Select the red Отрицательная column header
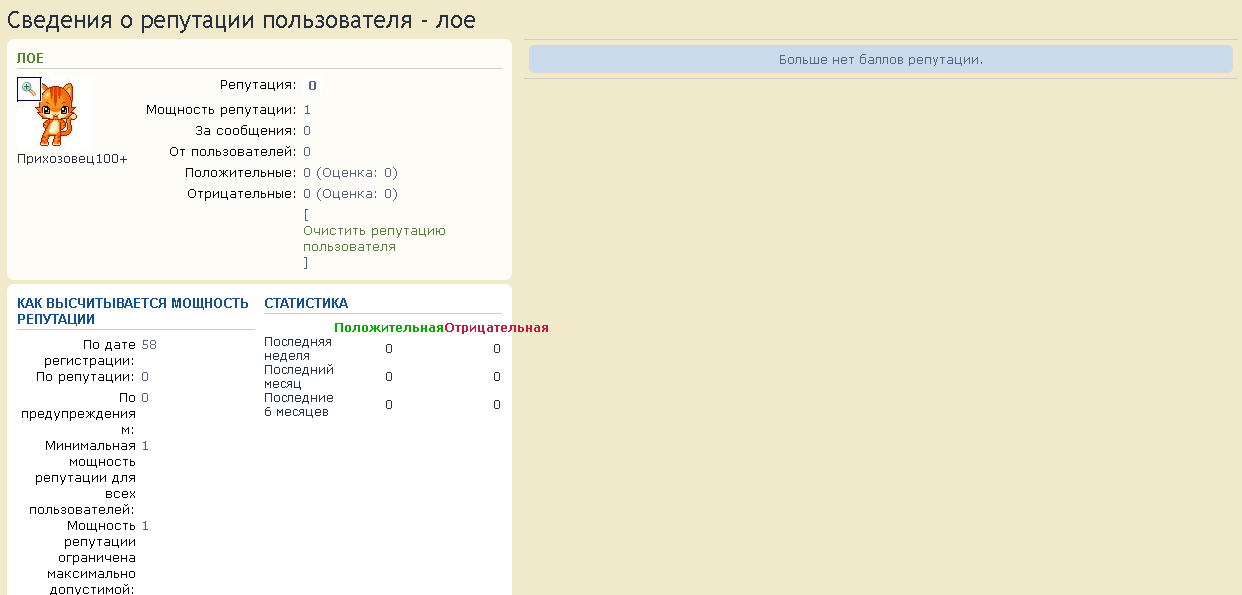The height and width of the screenshot is (595, 1242). pos(496,328)
